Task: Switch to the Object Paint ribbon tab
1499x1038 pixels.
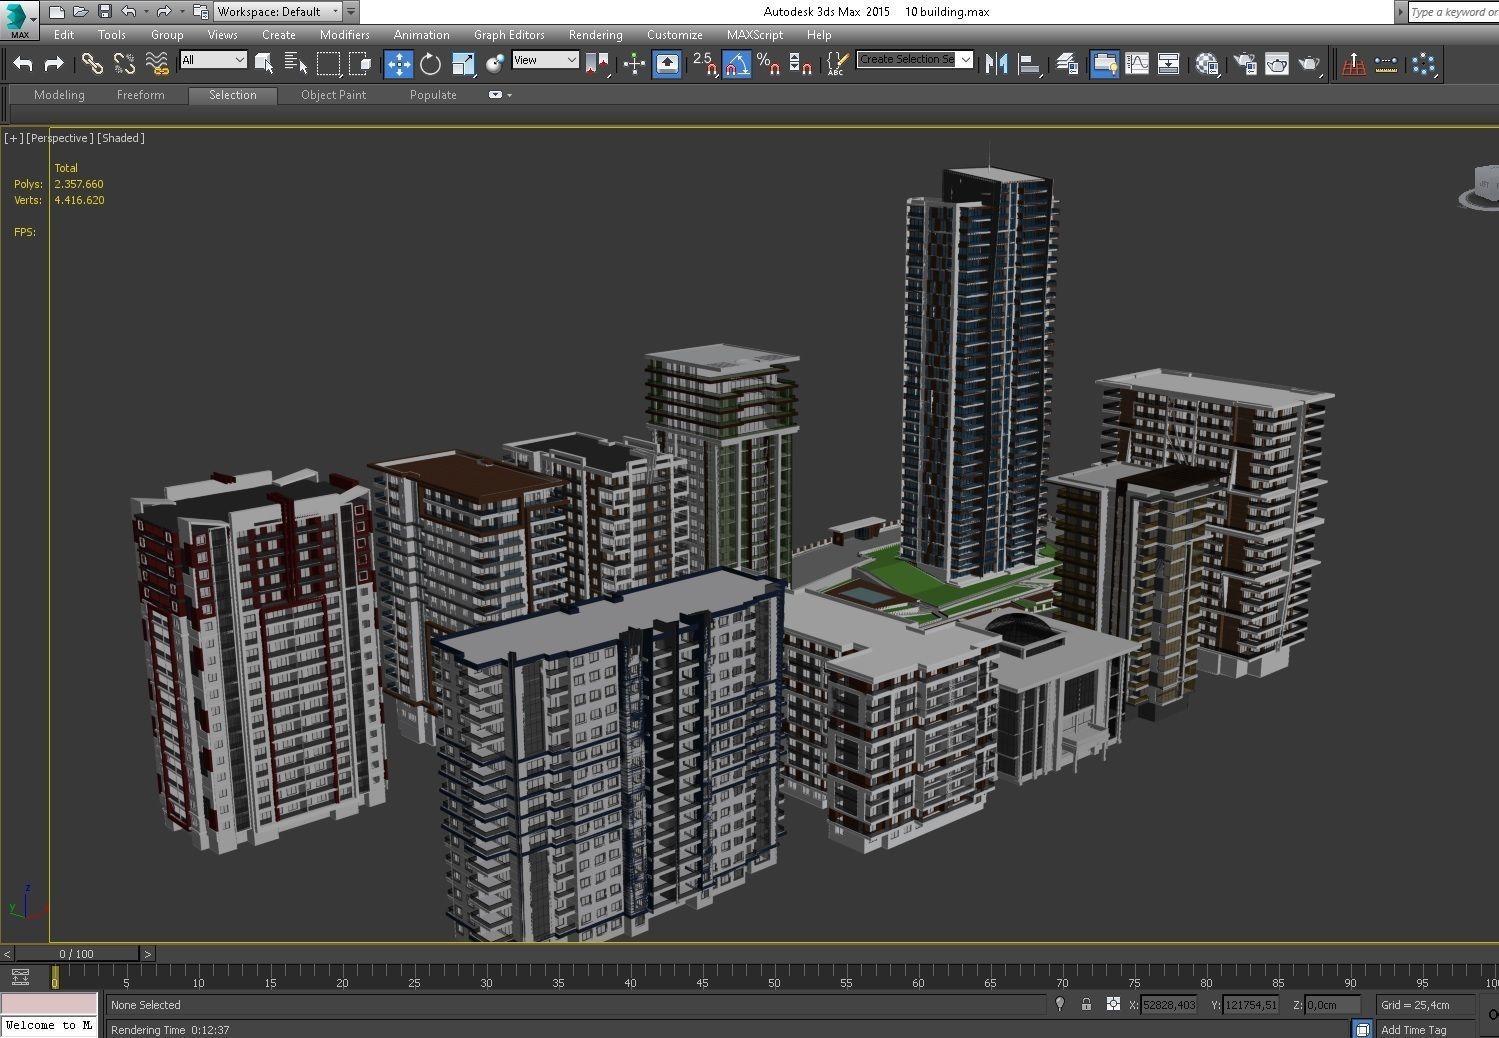Action: (333, 95)
